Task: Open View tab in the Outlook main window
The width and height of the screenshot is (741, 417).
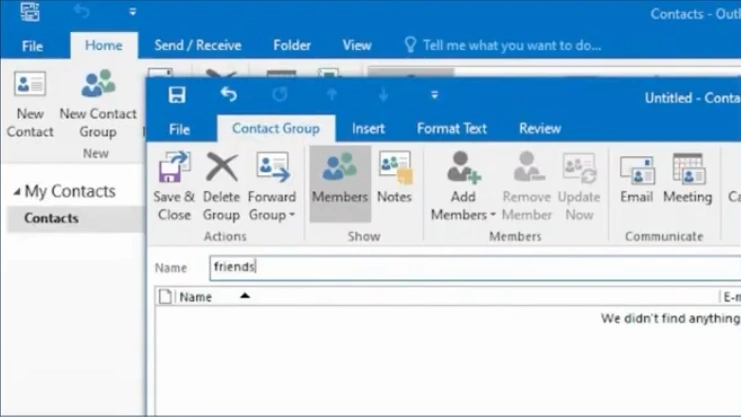Action: pyautogui.click(x=357, y=45)
